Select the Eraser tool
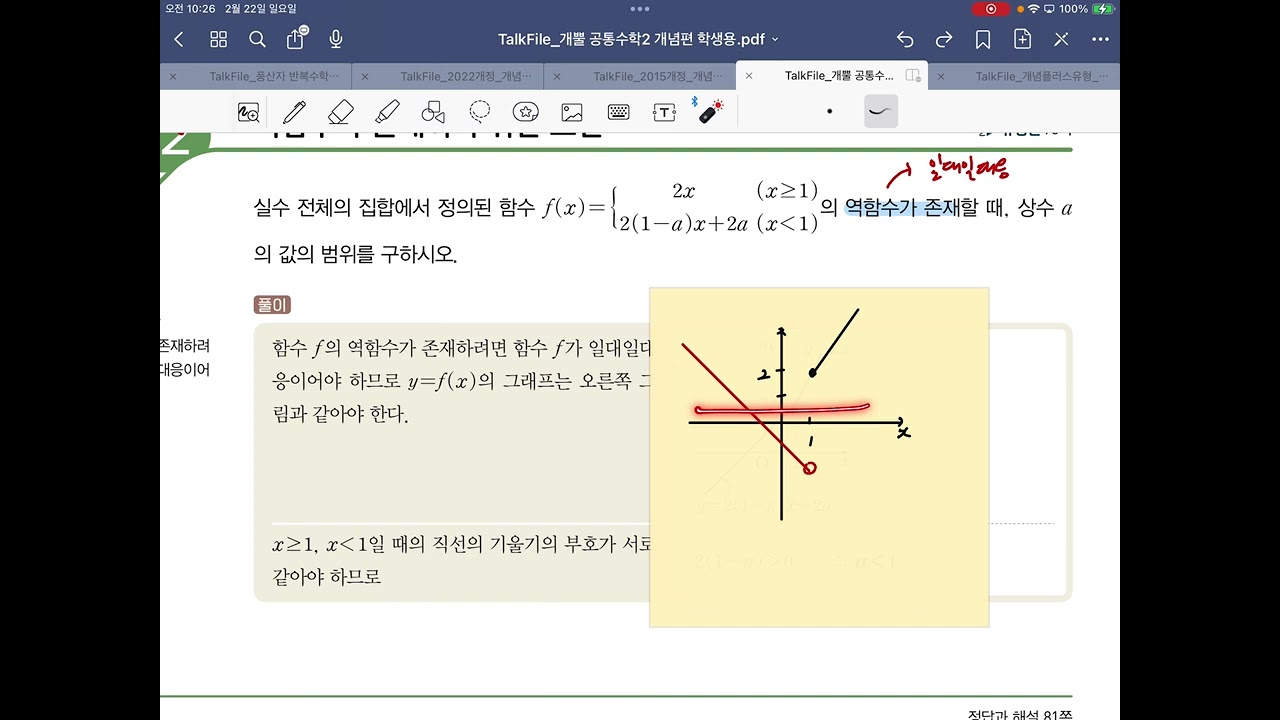 341,112
